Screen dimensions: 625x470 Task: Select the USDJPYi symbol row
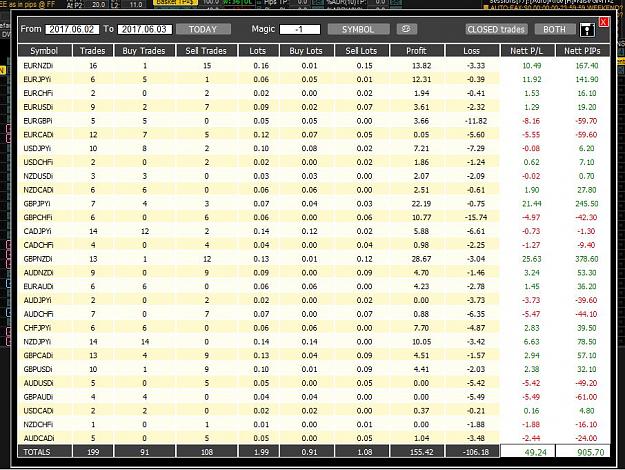tap(314, 148)
